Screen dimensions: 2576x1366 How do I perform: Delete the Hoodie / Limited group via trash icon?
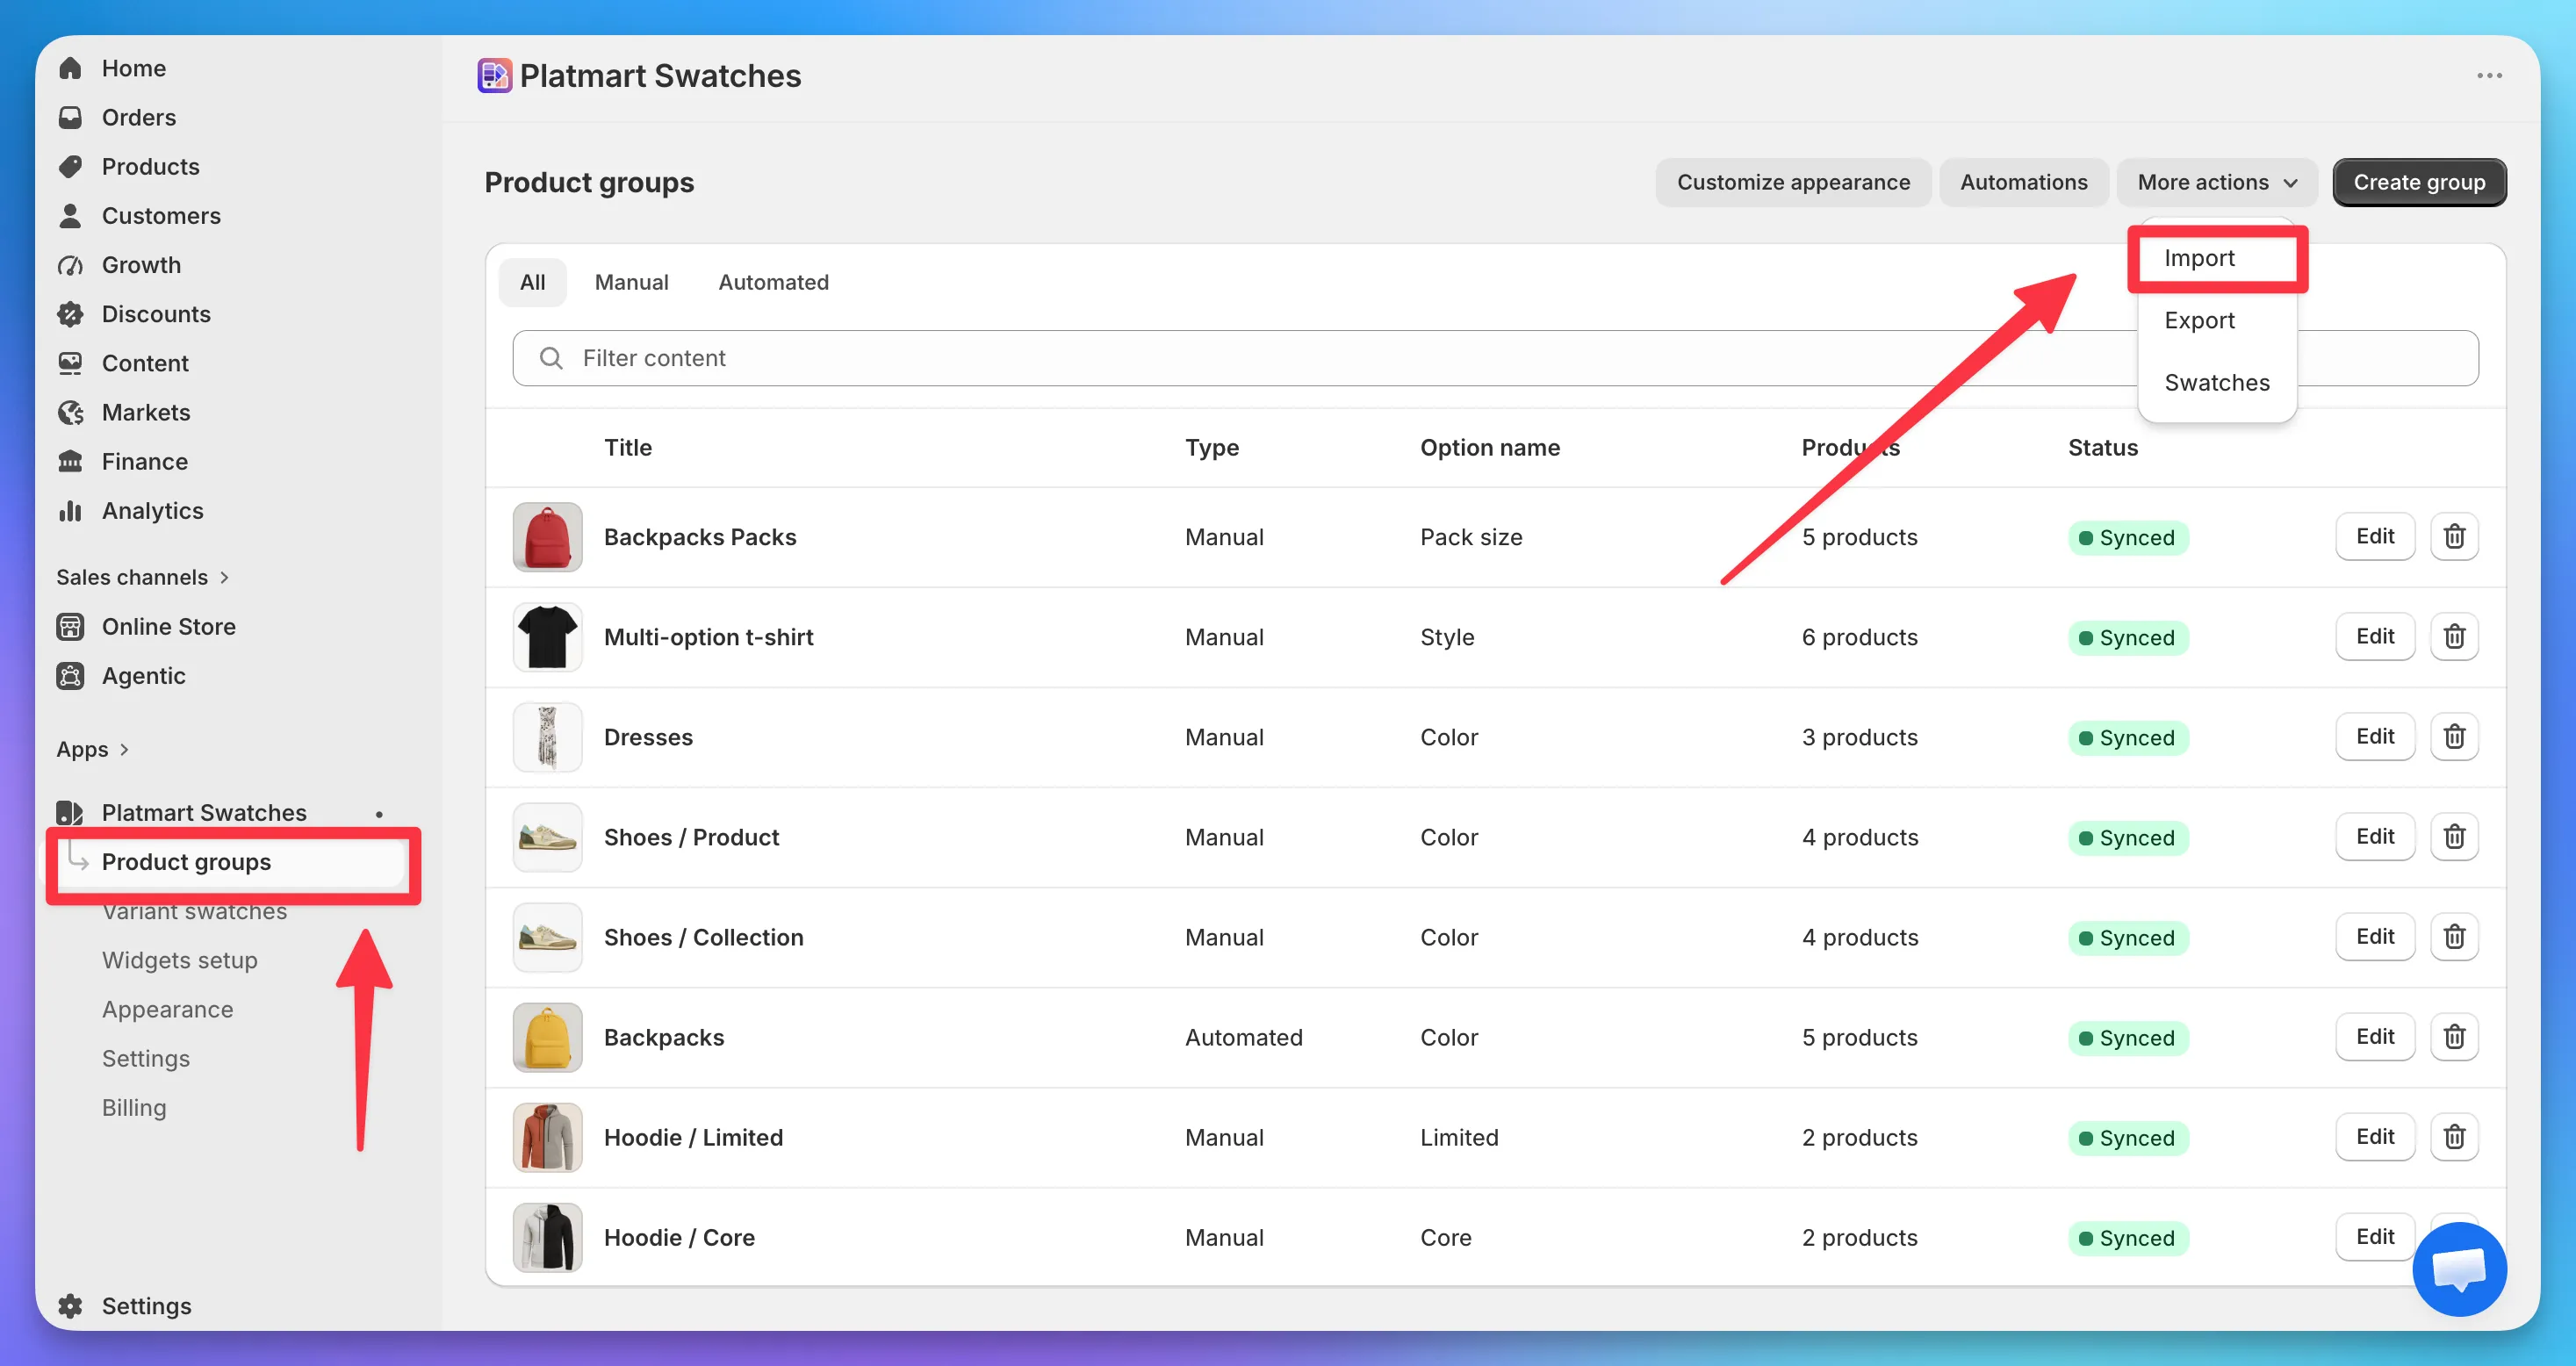2454,1137
